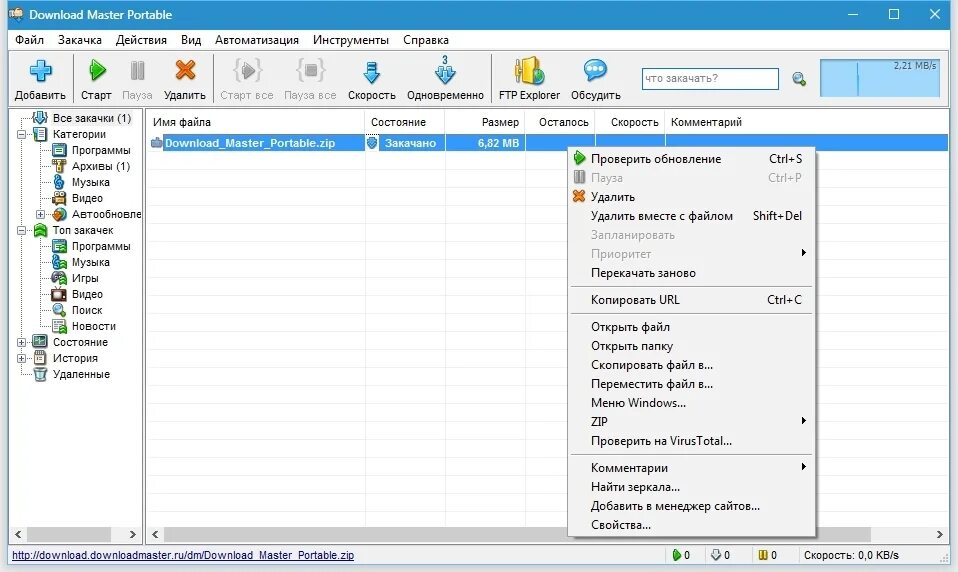
Task: Click the 2,21 MB/s speed graph
Action: 879,78
